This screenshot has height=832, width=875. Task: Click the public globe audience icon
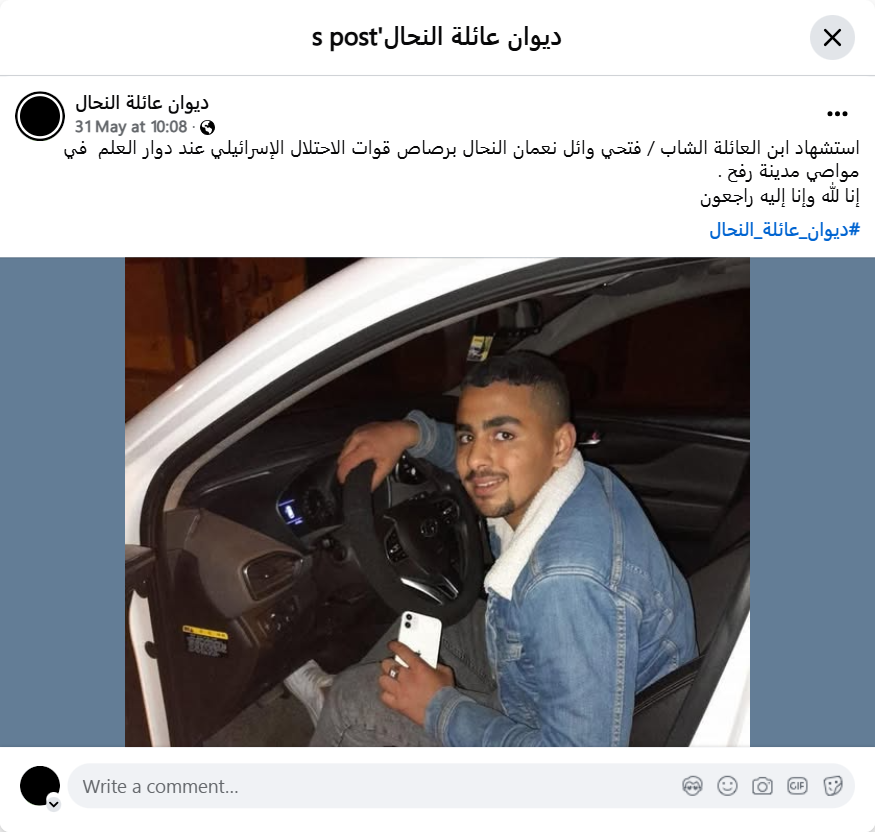point(208,127)
